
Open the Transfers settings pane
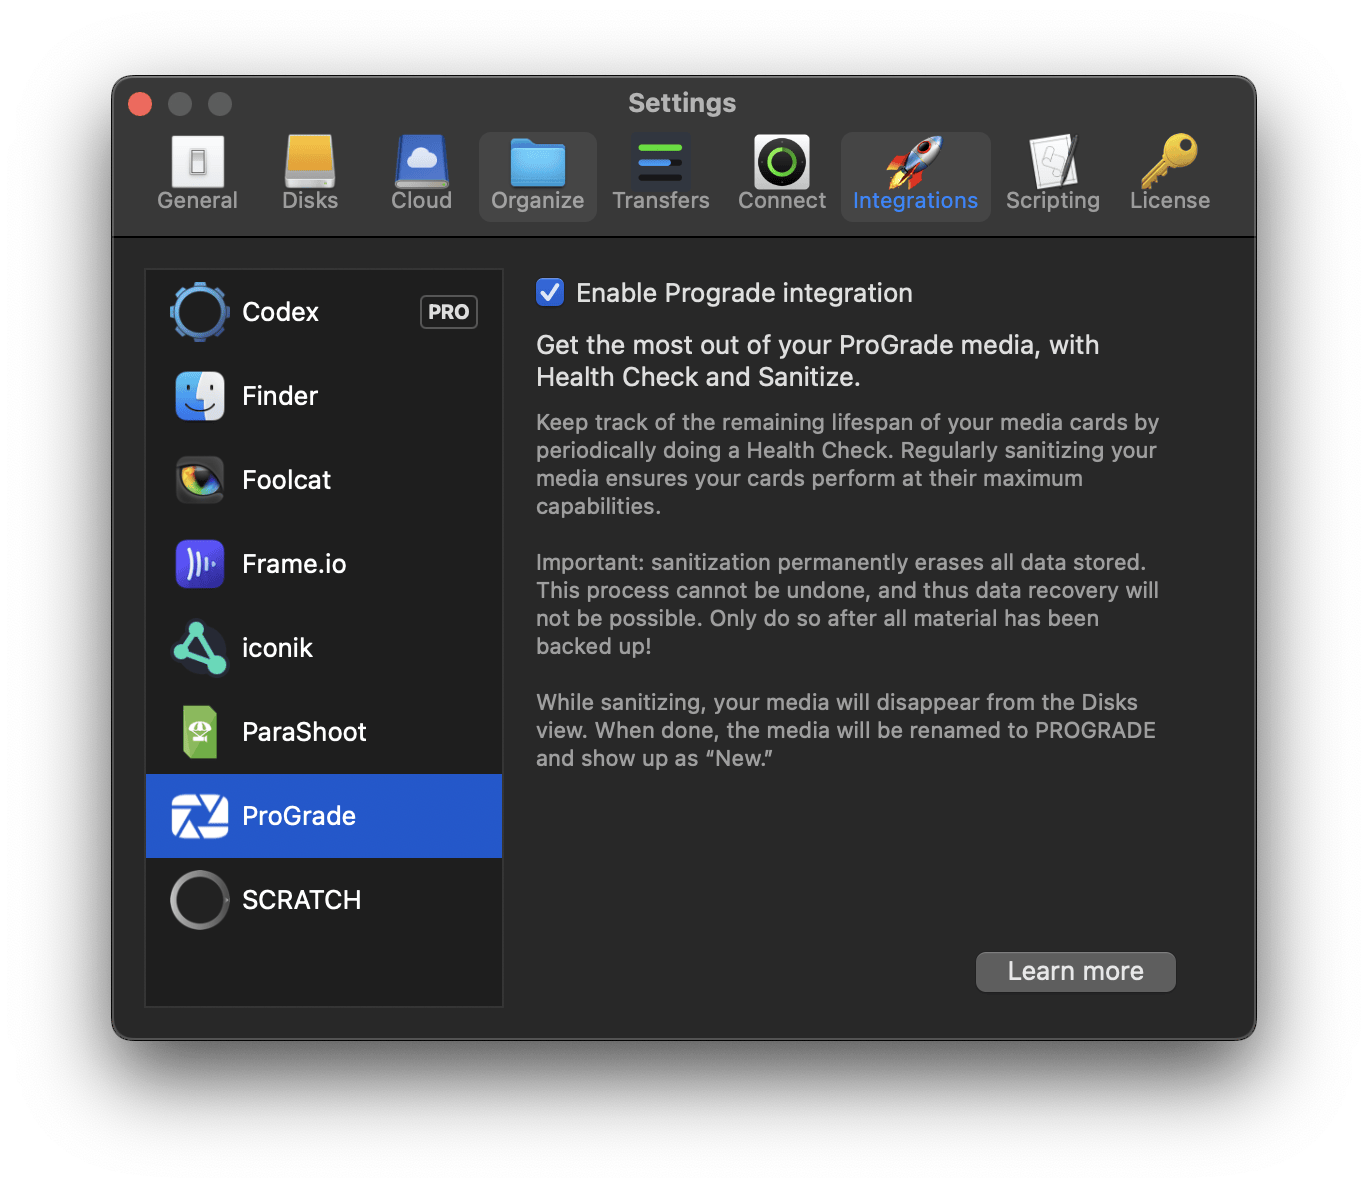[x=661, y=174]
